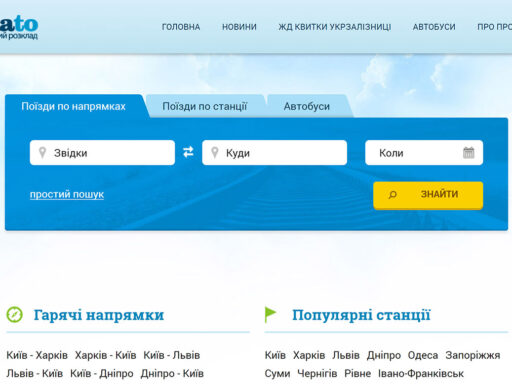Focus the Коли date input field
This screenshot has width=512, height=384.
[424, 153]
